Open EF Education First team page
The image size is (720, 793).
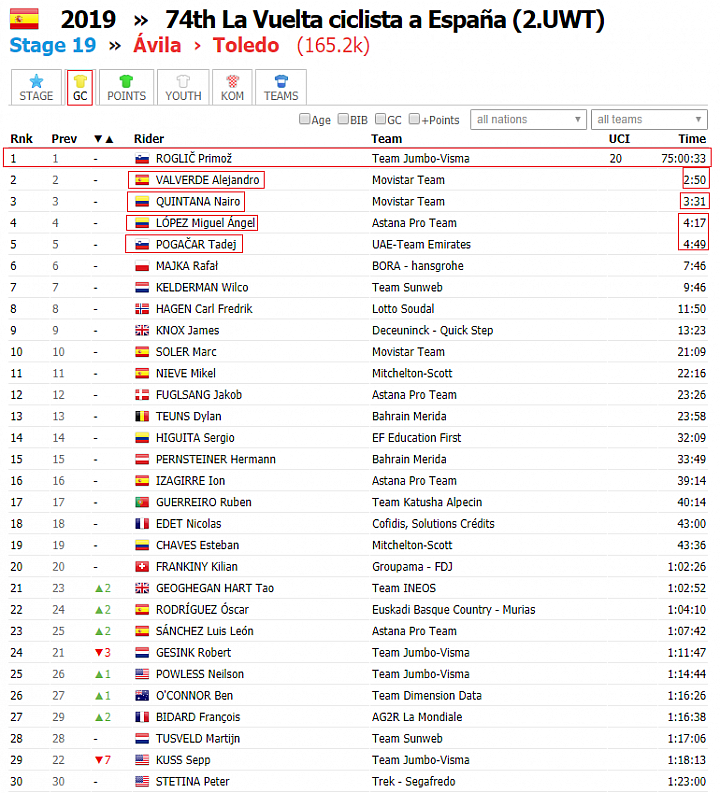(x=417, y=438)
